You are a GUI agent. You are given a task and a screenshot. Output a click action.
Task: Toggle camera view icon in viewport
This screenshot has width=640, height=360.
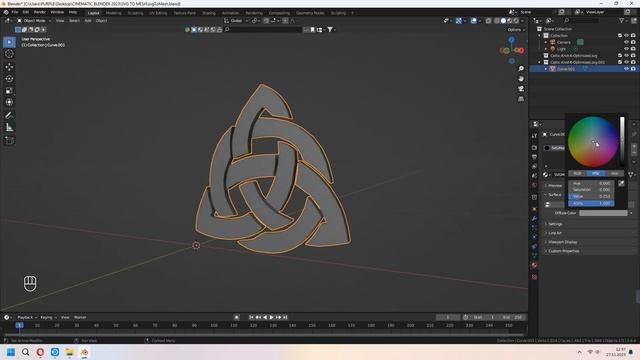coord(521,89)
